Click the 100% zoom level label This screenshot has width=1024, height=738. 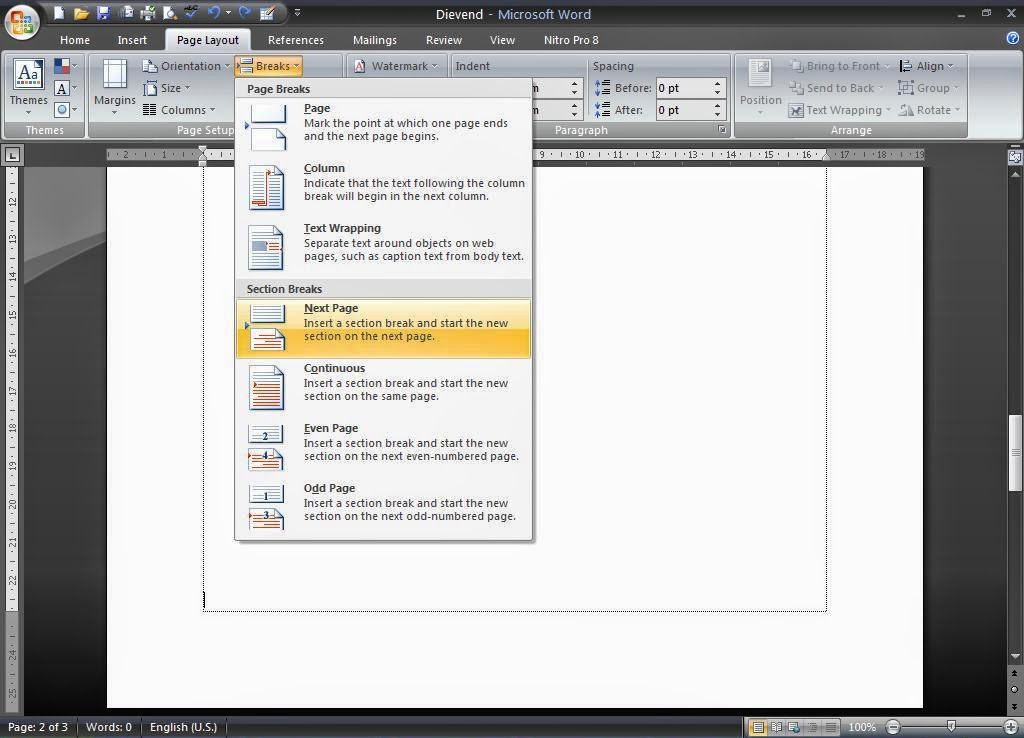point(862,727)
